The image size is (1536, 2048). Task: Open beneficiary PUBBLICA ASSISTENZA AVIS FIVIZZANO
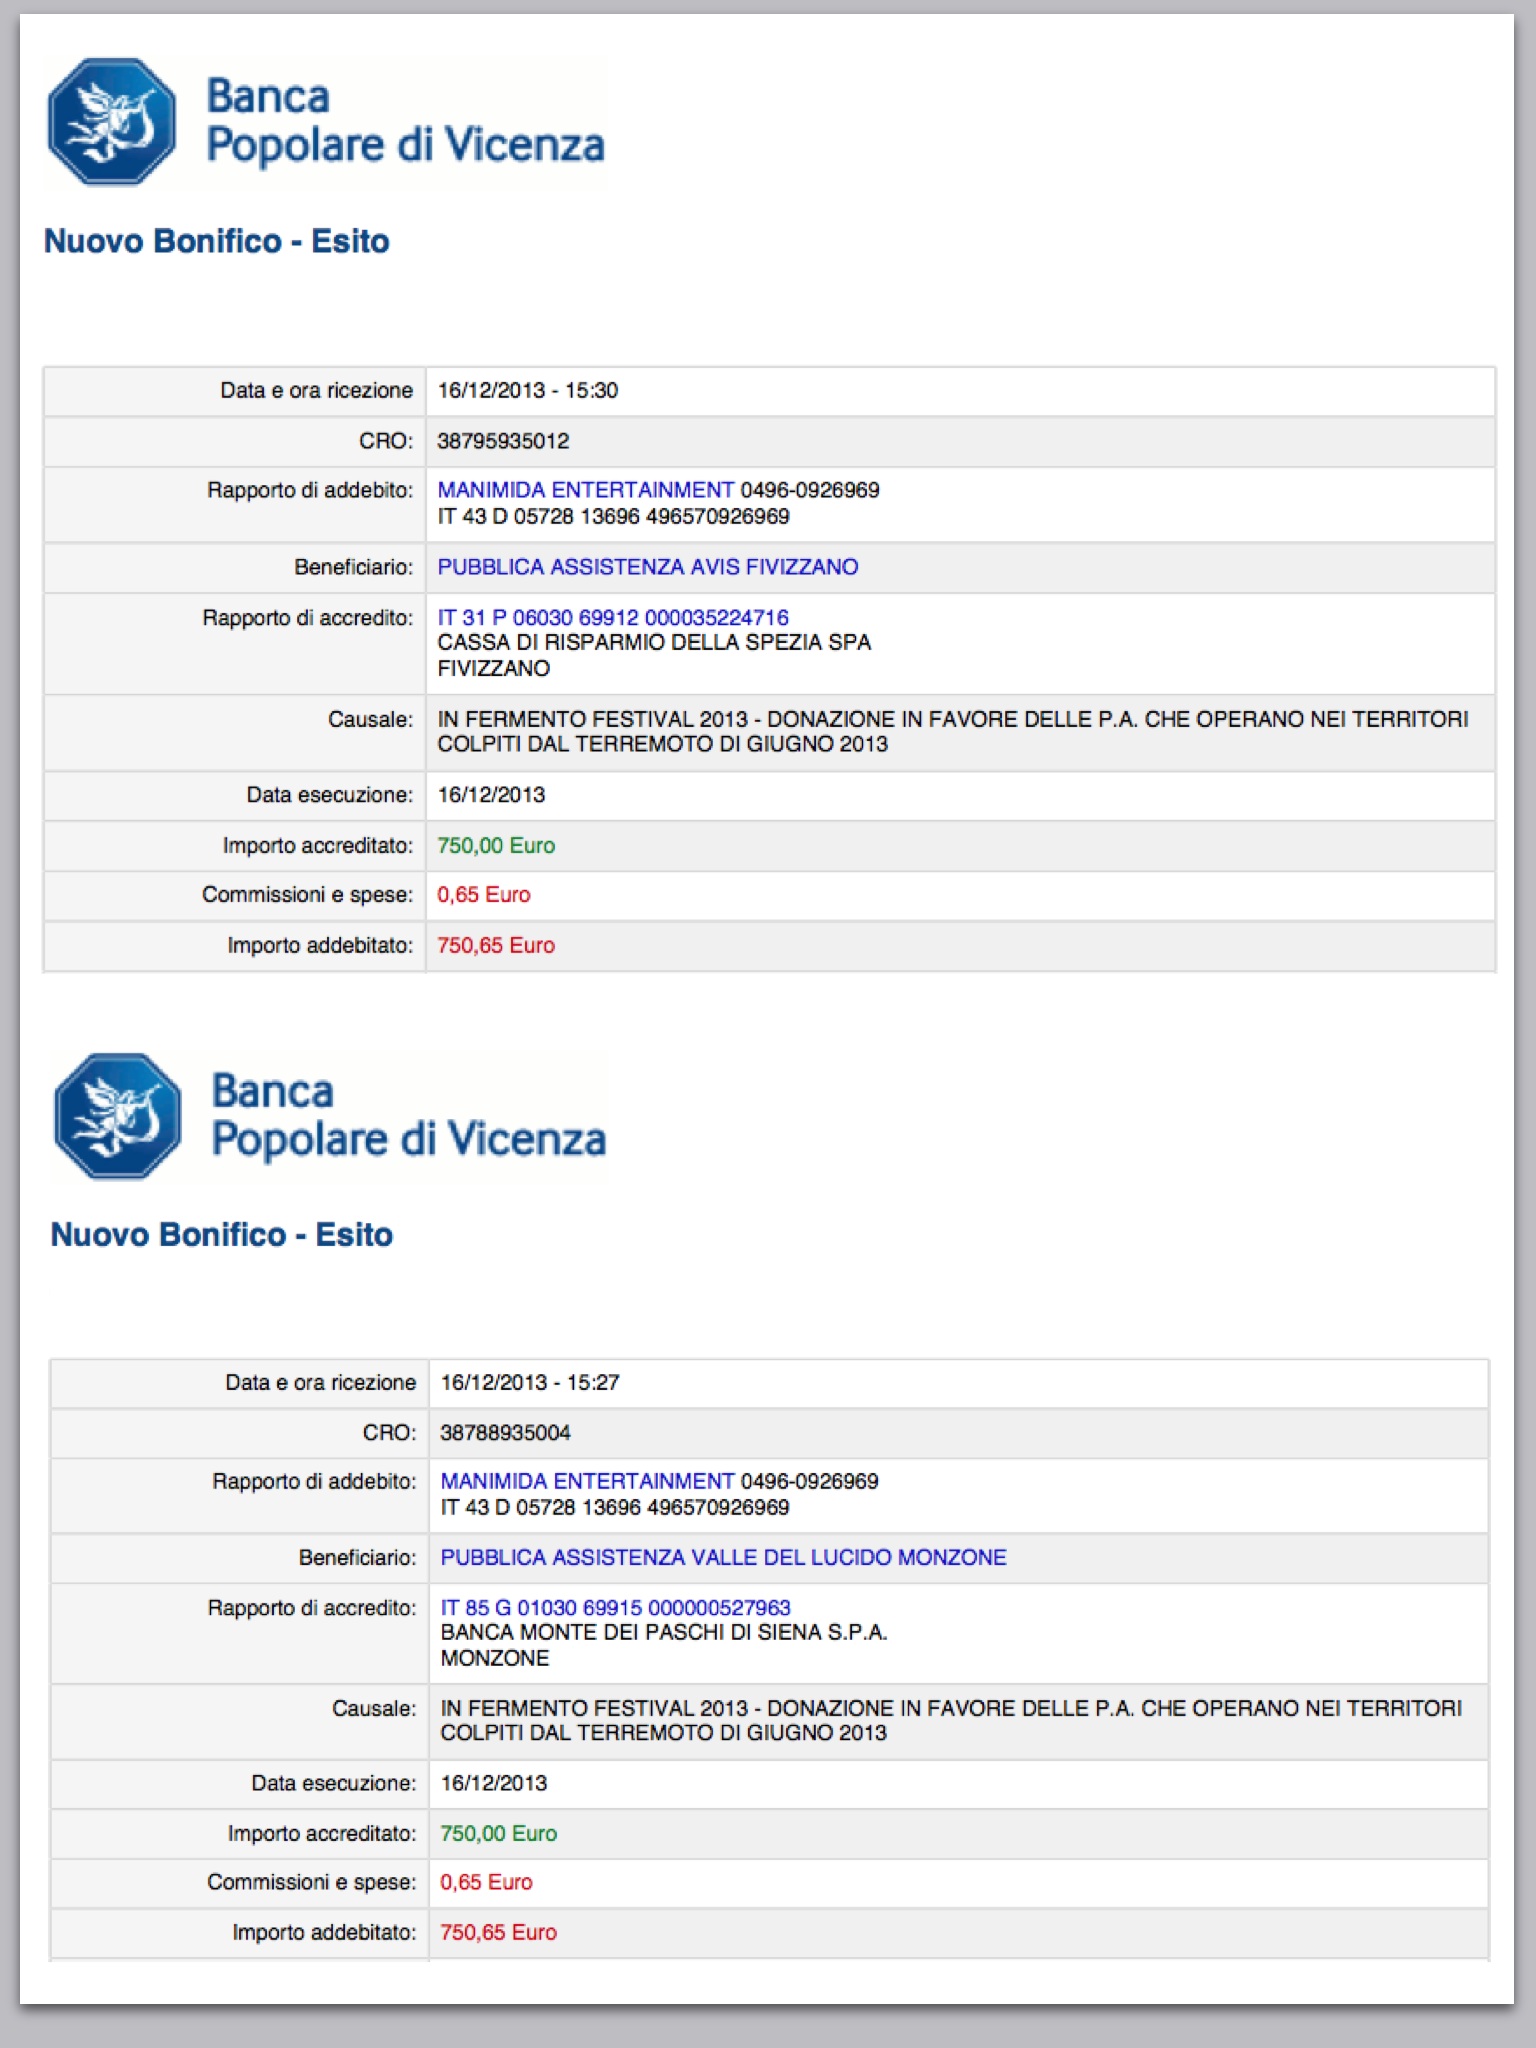tap(648, 567)
